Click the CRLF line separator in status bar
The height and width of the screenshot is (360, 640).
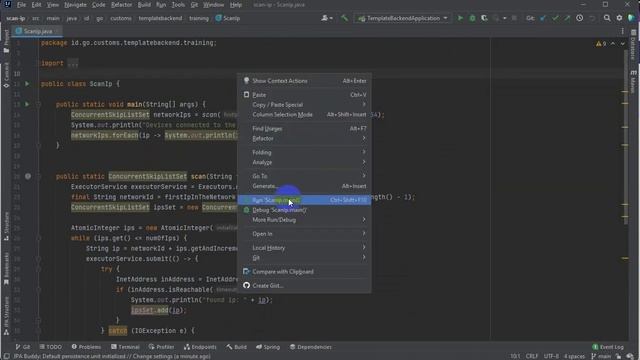tap(532, 356)
